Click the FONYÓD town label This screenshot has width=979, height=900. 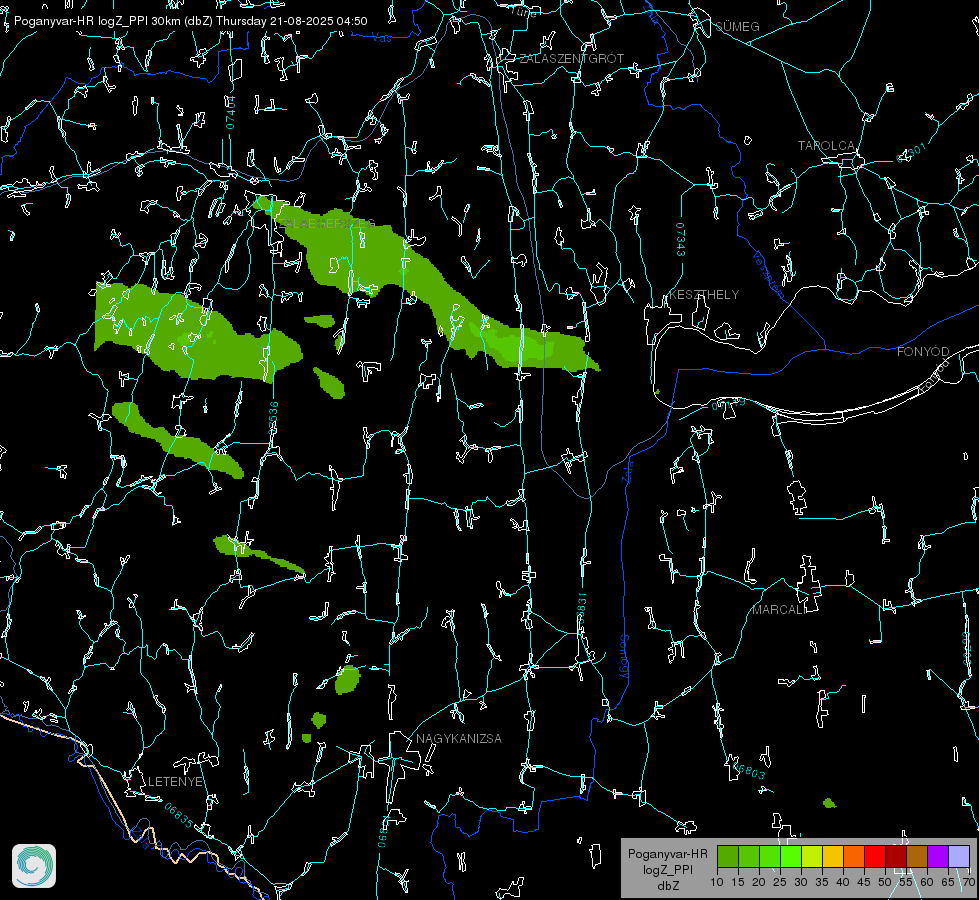(923, 352)
